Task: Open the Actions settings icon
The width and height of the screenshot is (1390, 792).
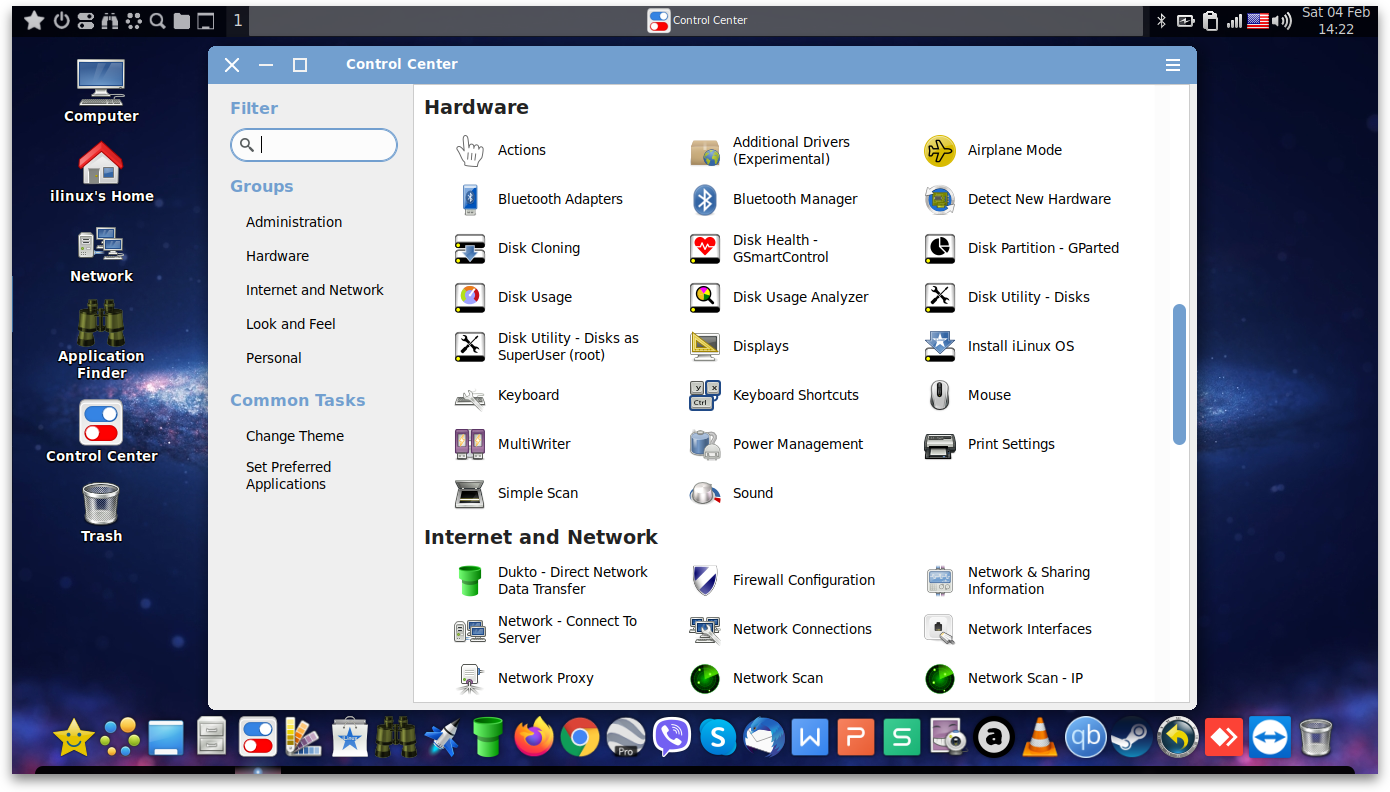Action: point(469,150)
